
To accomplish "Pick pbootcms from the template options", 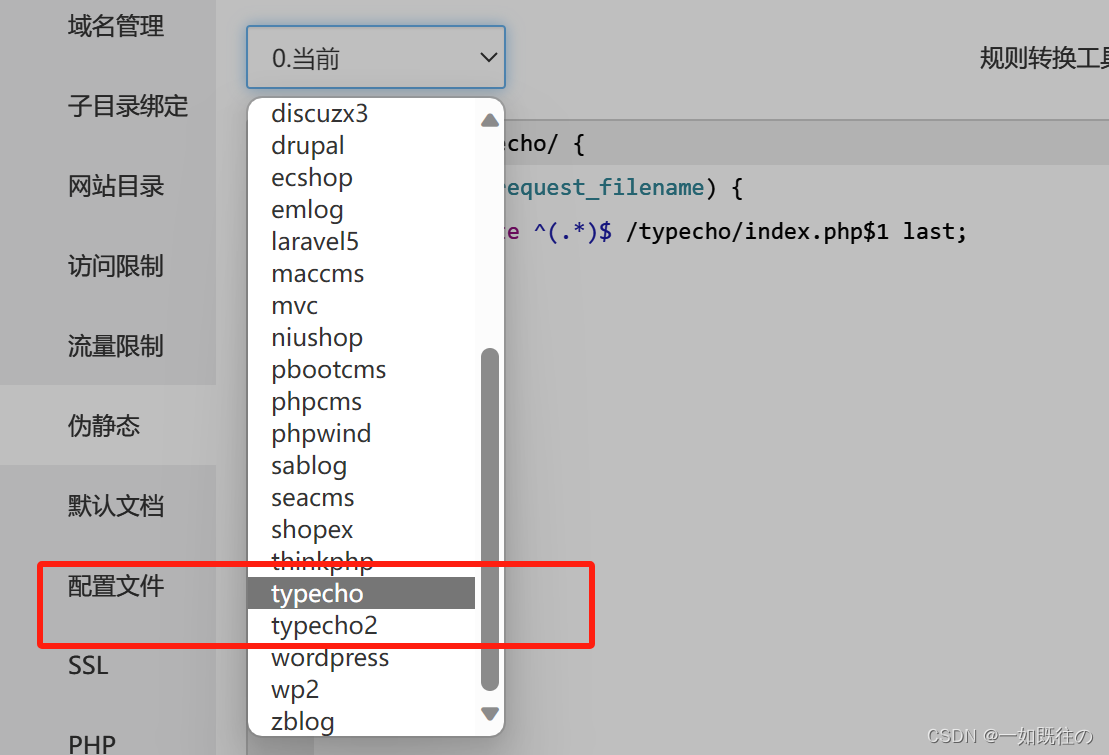I will click(328, 369).
